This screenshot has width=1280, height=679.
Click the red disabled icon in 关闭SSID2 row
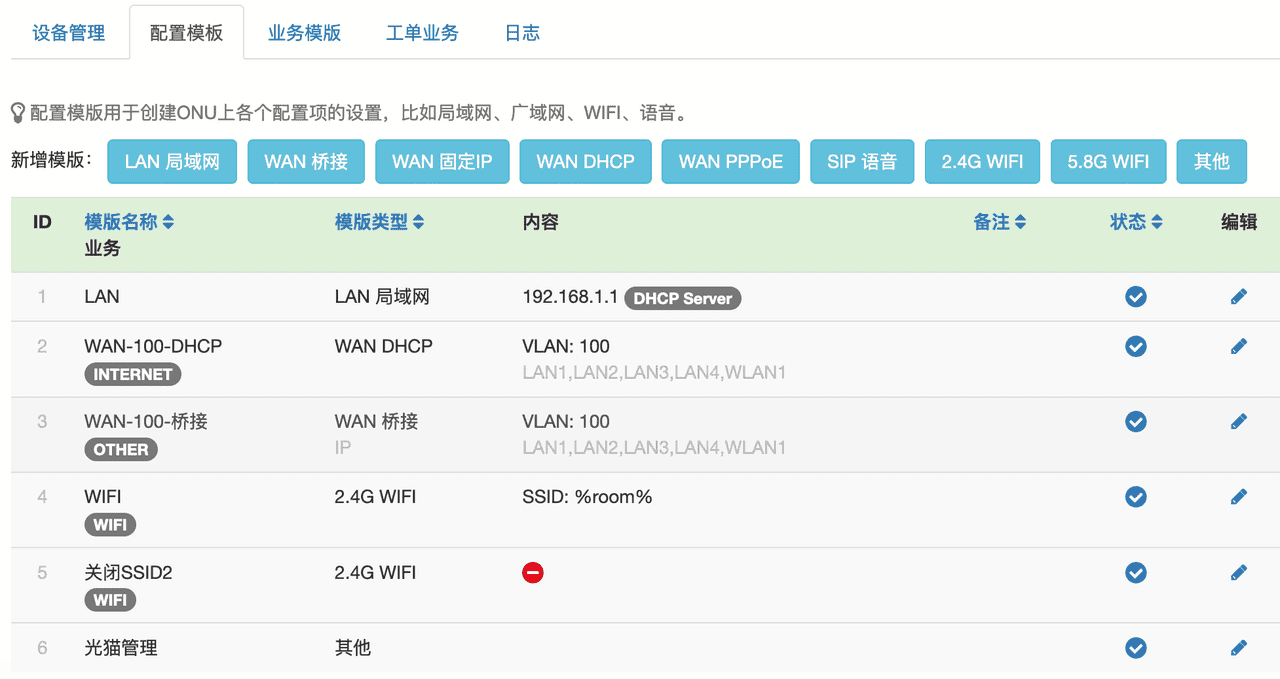(x=533, y=573)
